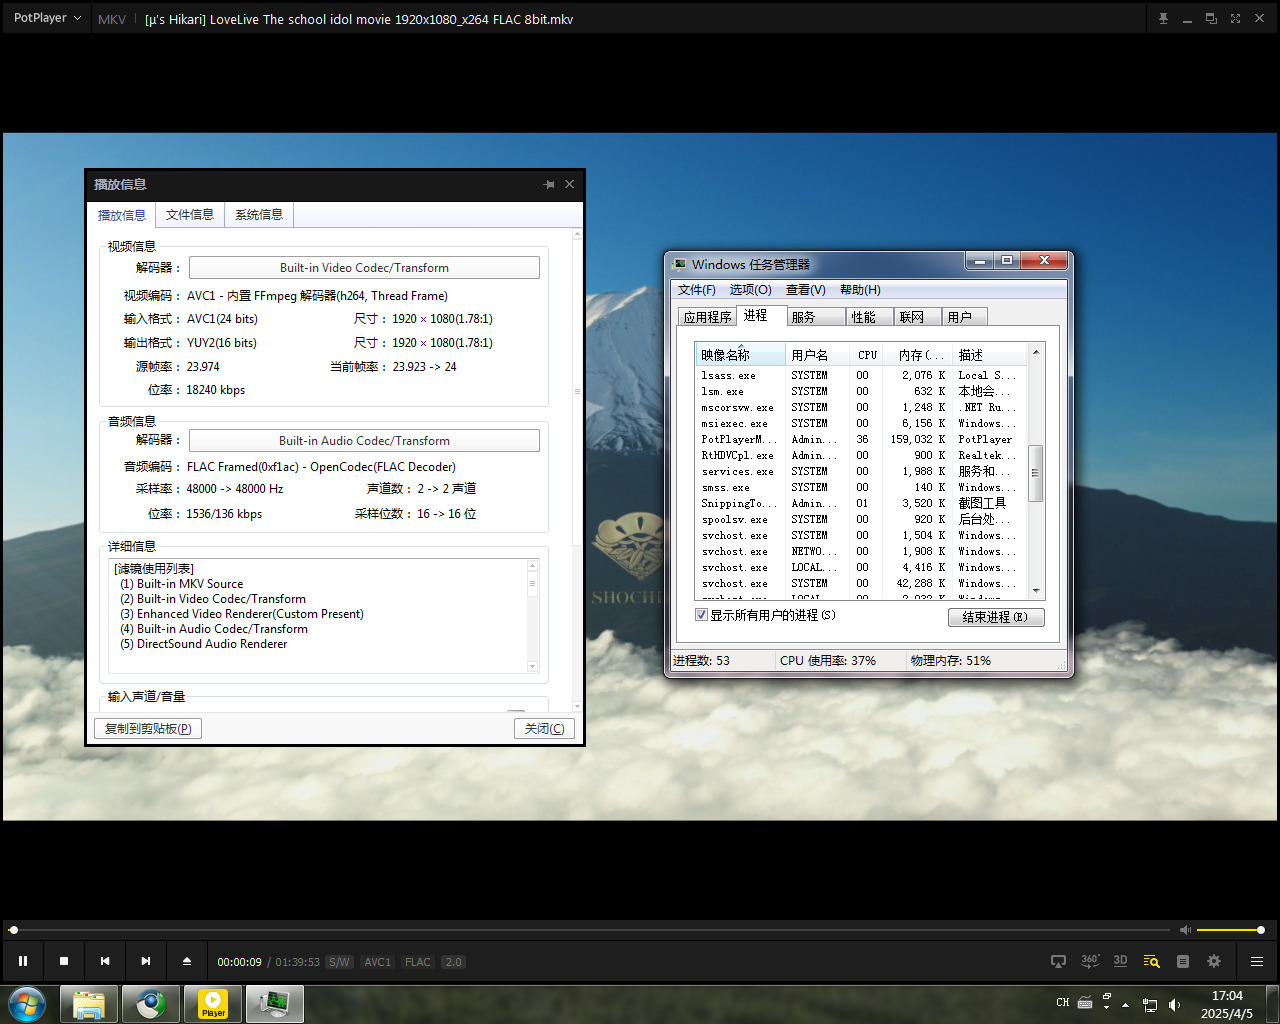
Task: Pin PotPlayer window on top
Action: click(x=1163, y=19)
